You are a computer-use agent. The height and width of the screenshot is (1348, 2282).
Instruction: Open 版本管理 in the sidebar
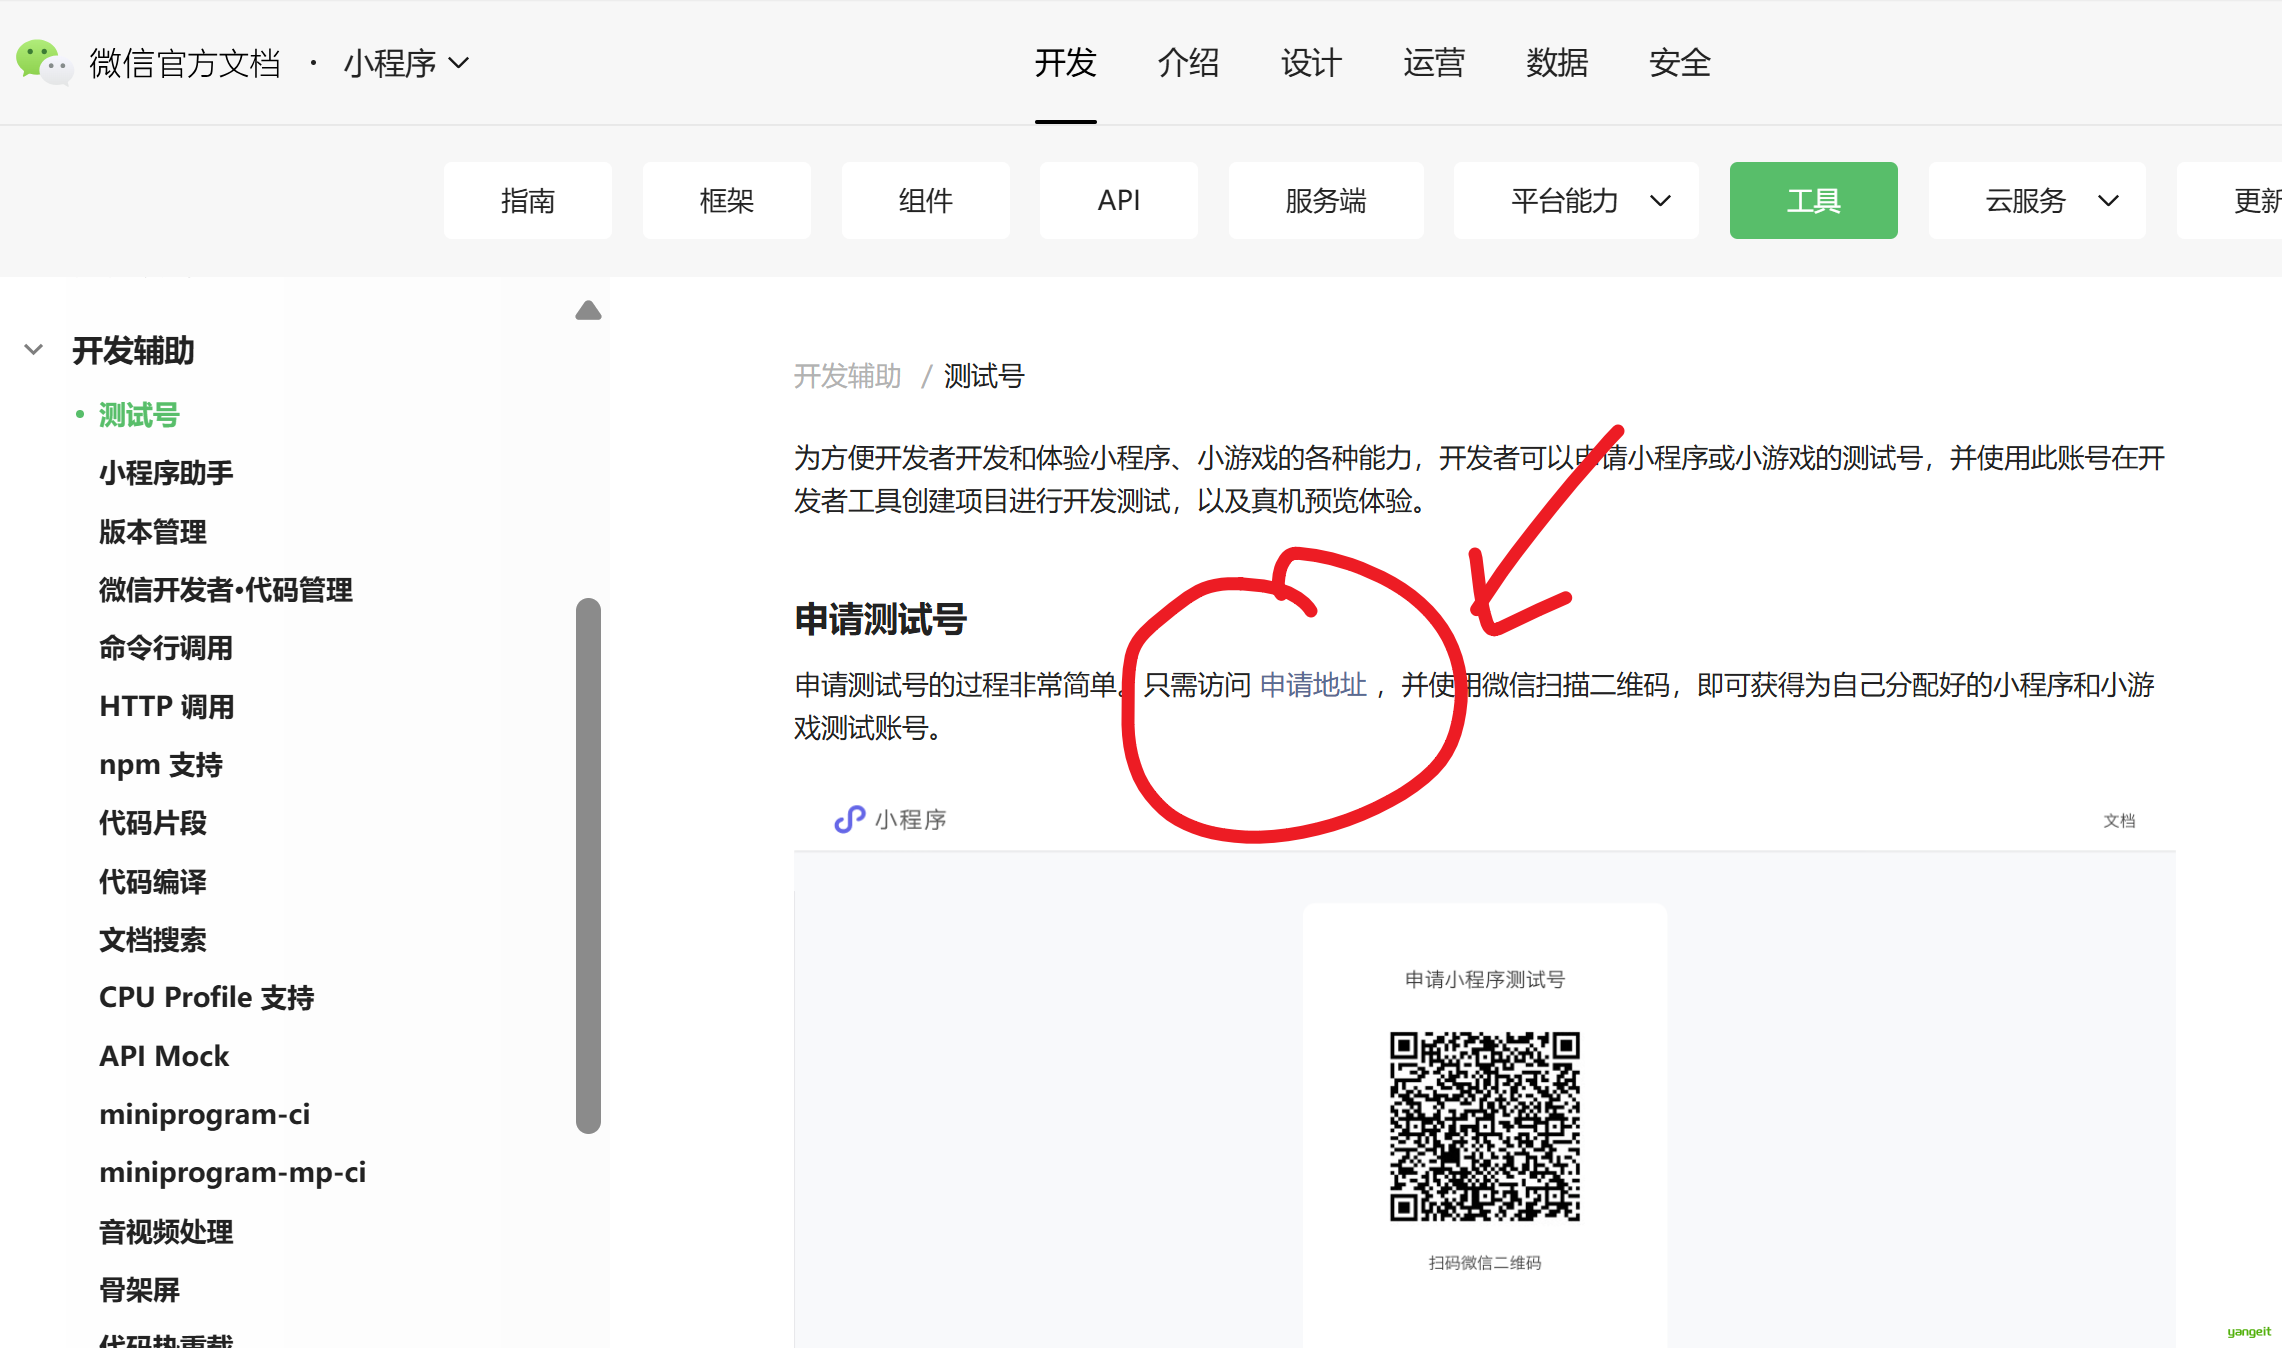coord(153,532)
